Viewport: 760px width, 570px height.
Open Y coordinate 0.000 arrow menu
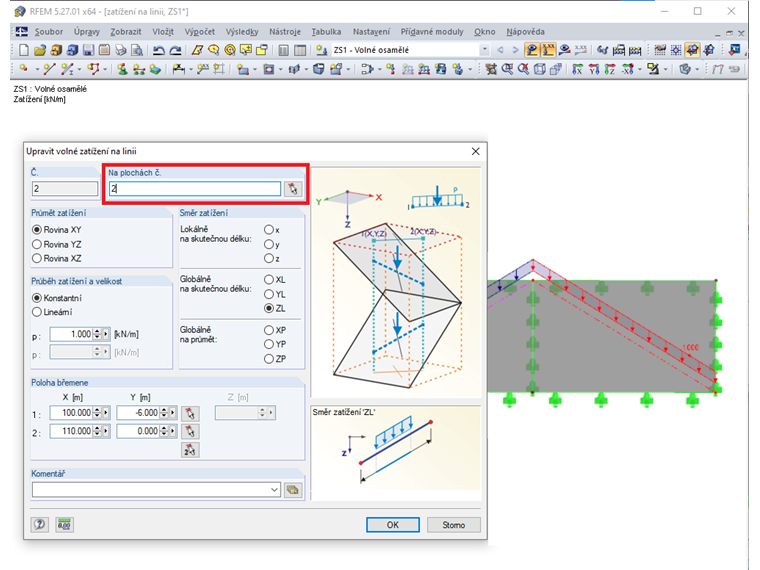tap(173, 431)
